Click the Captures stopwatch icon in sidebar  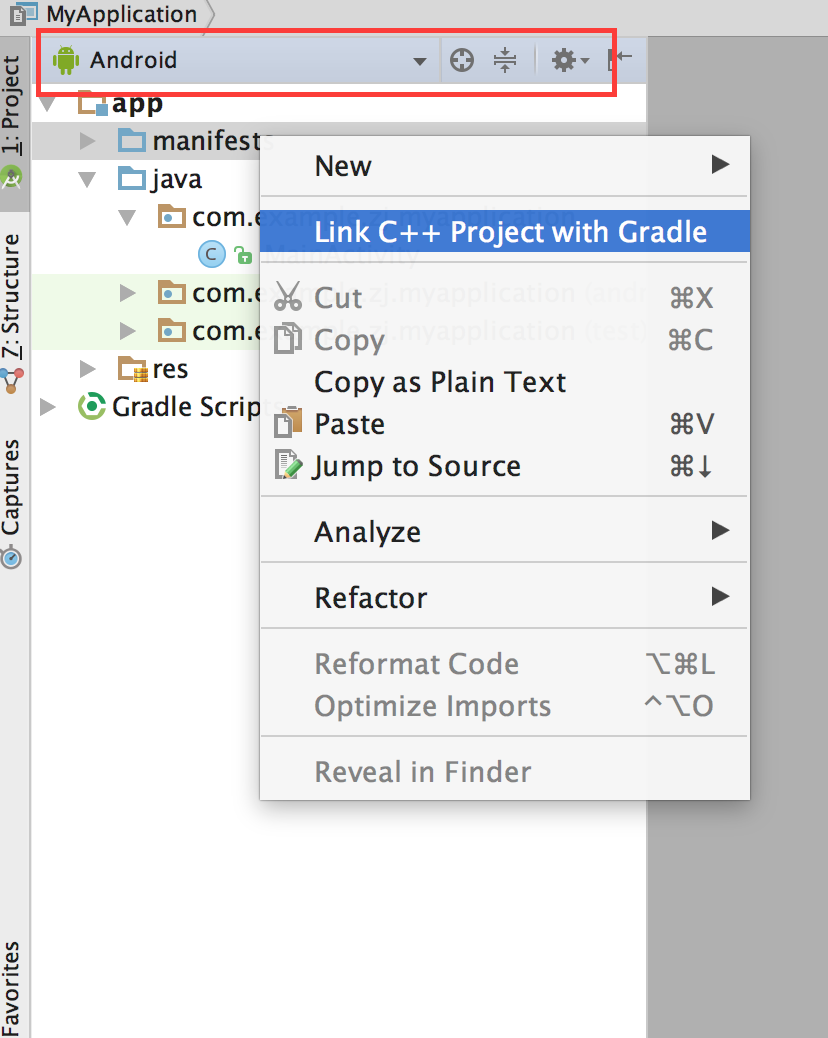pos(11,557)
